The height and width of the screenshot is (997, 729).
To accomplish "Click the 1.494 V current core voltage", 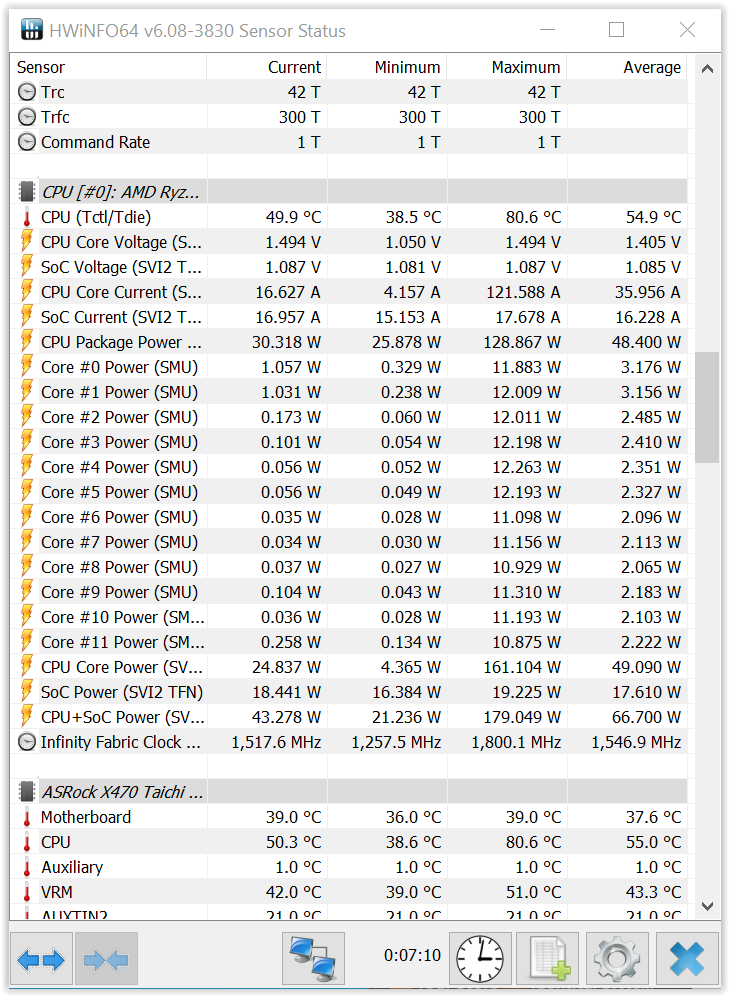I will [x=293, y=242].
